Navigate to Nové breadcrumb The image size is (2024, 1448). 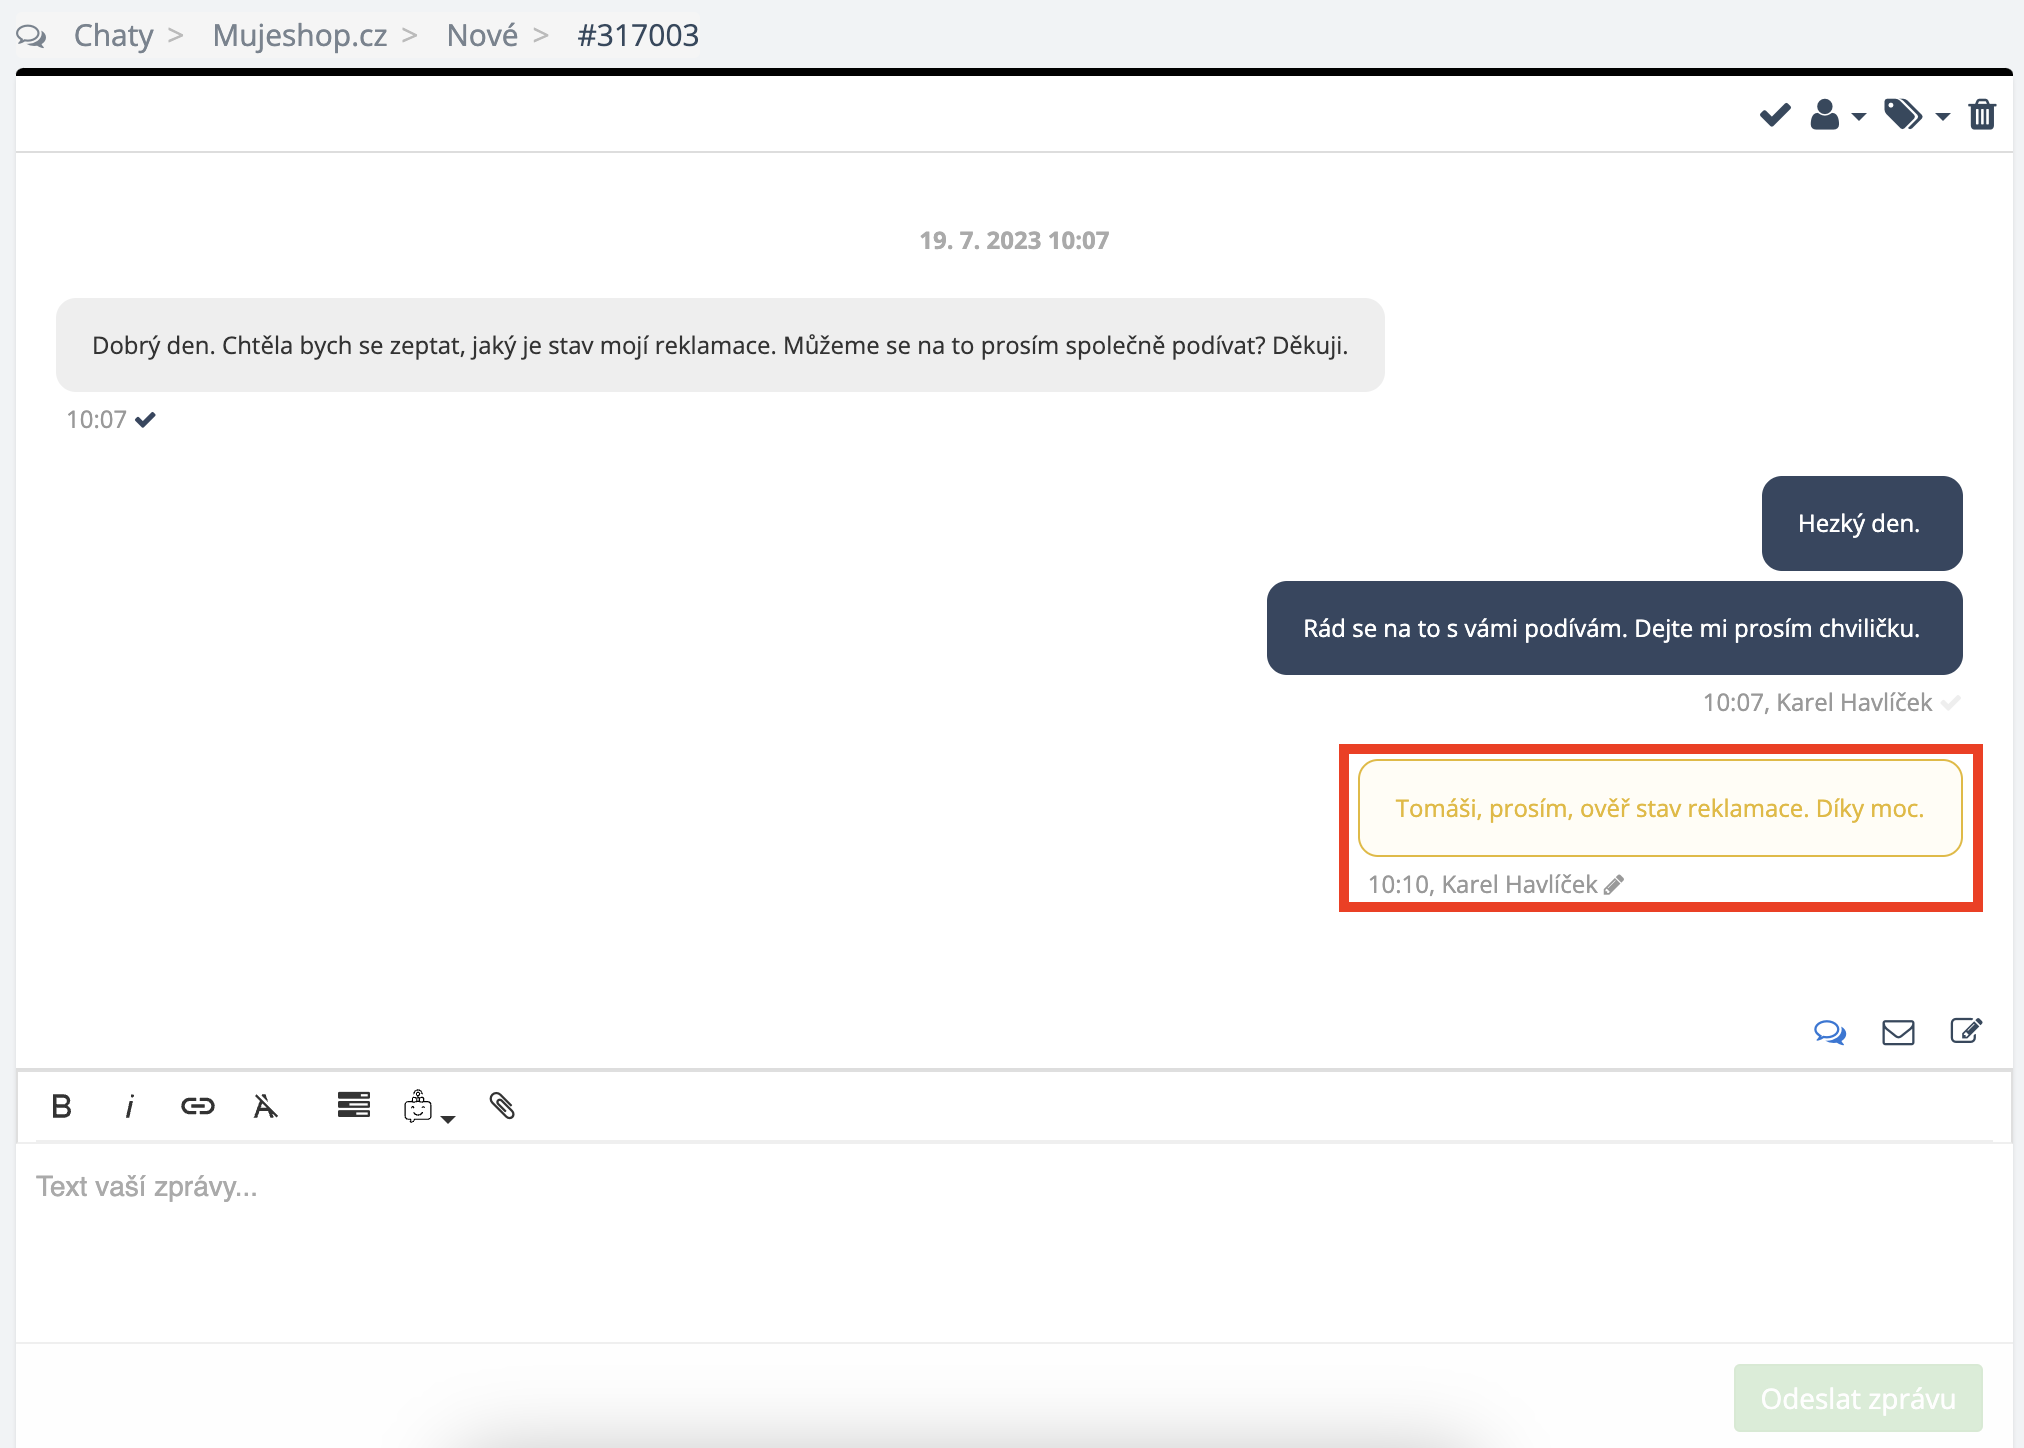(x=482, y=35)
